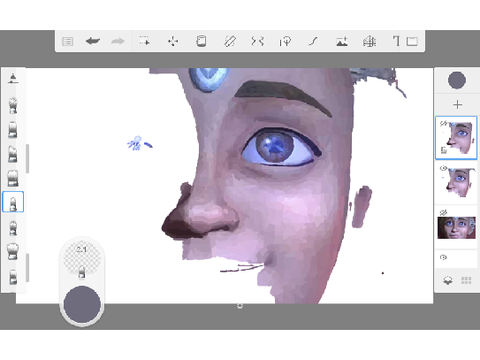Open the layer stack options icon
Viewport: 480px width, 360px height.
point(448,280)
